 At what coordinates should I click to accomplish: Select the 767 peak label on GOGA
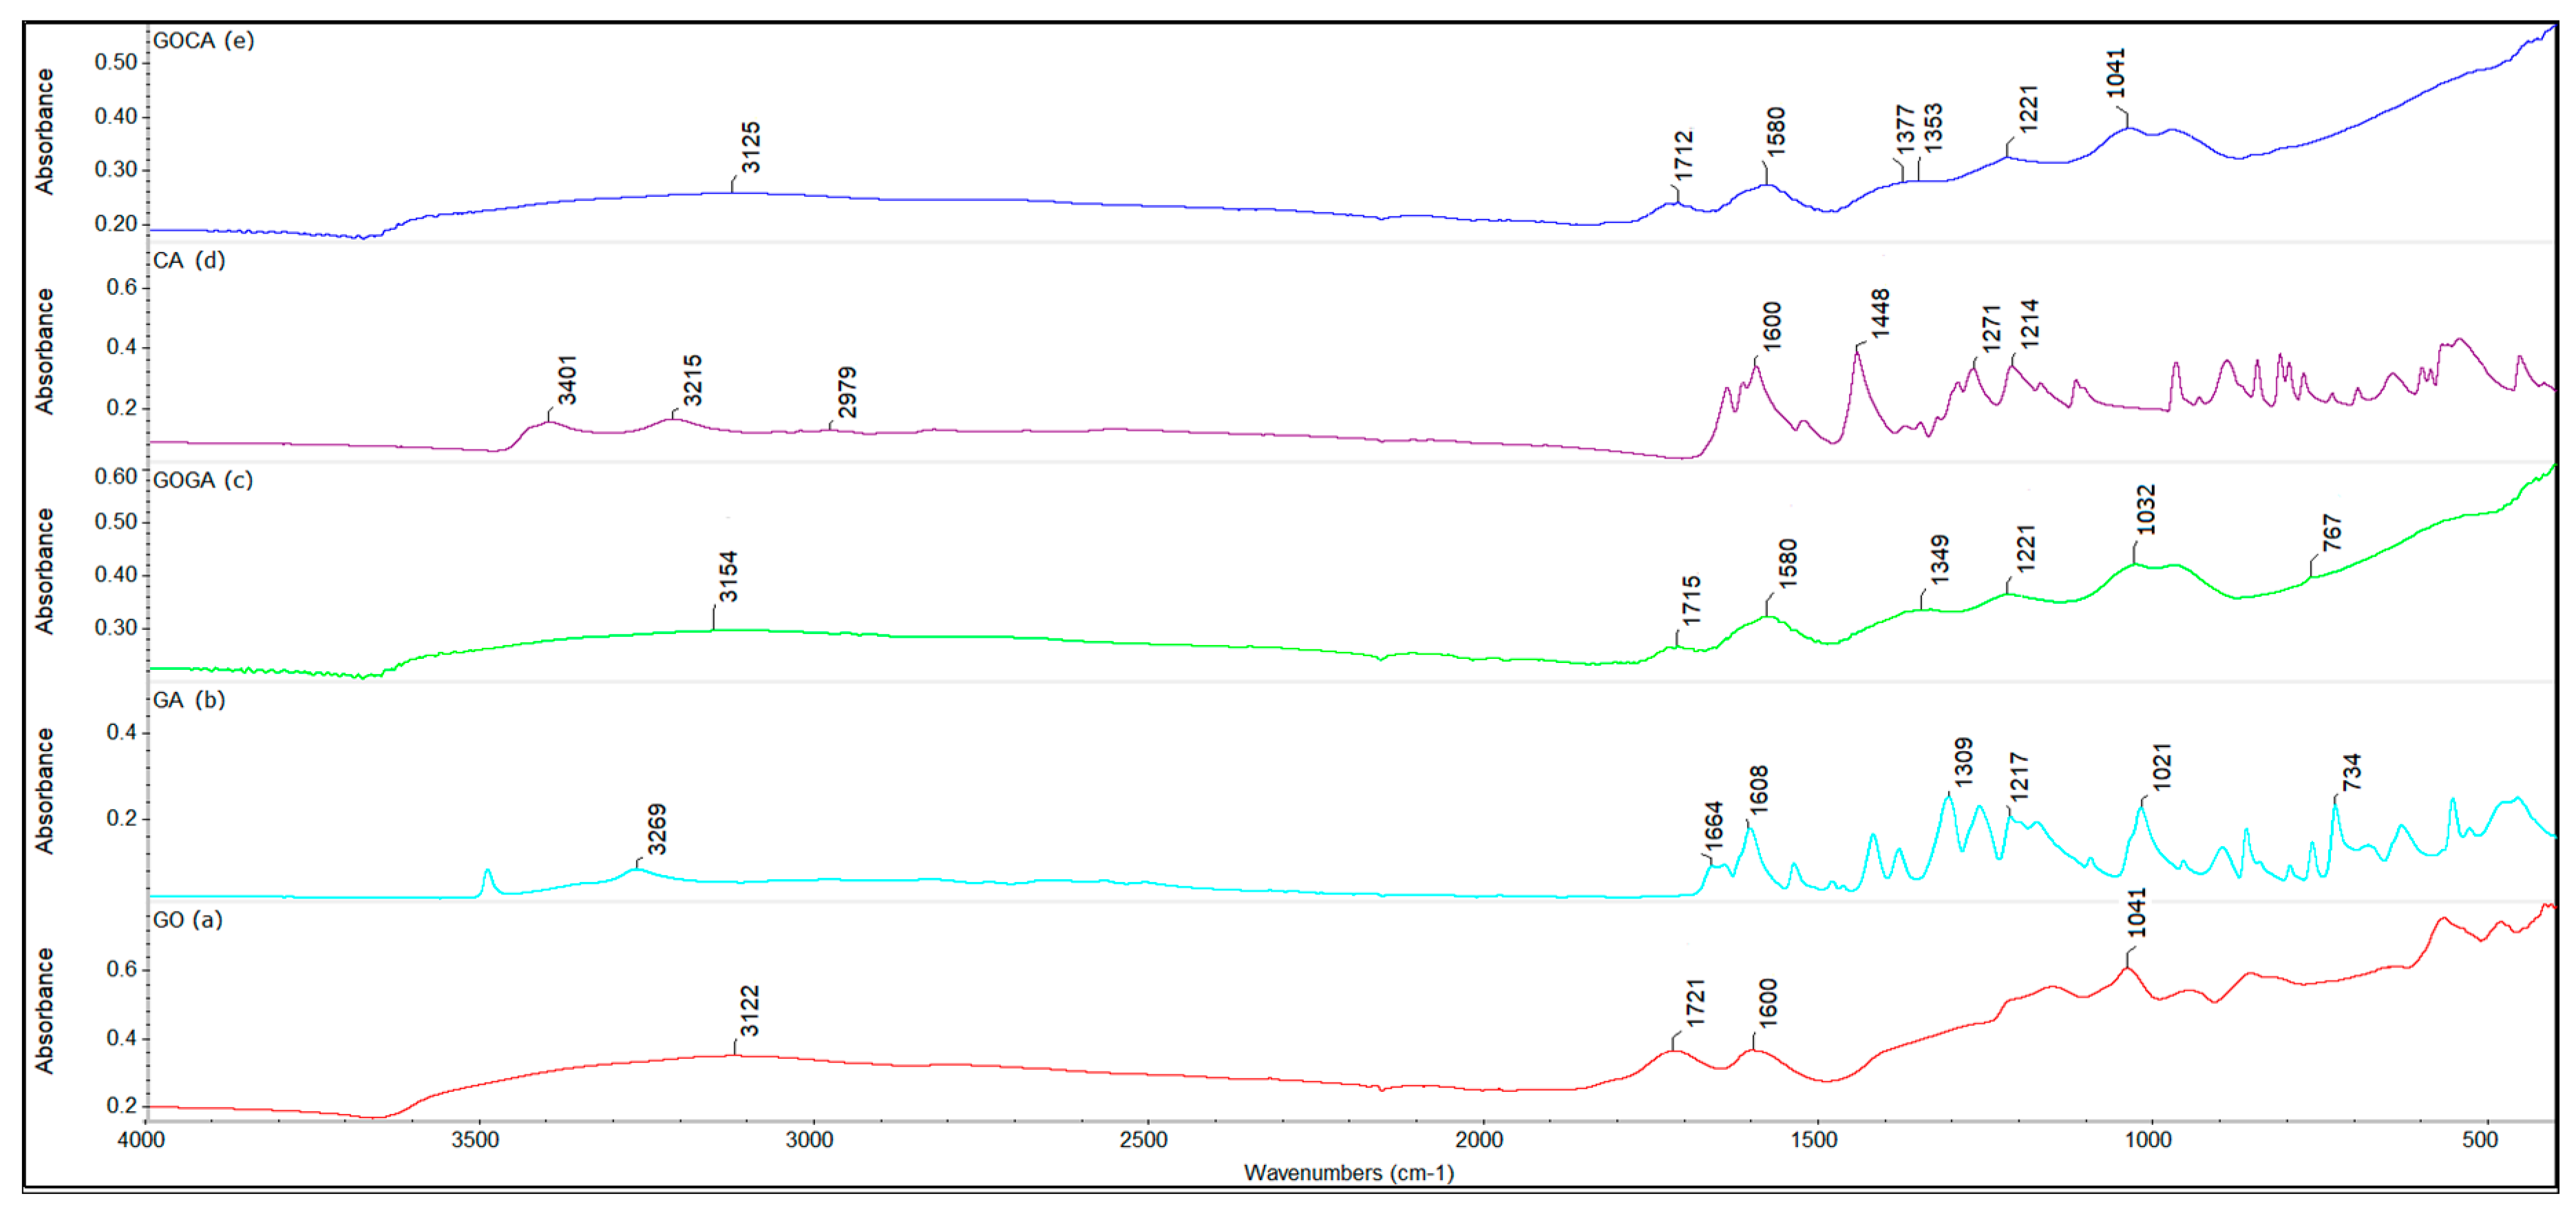(2331, 533)
